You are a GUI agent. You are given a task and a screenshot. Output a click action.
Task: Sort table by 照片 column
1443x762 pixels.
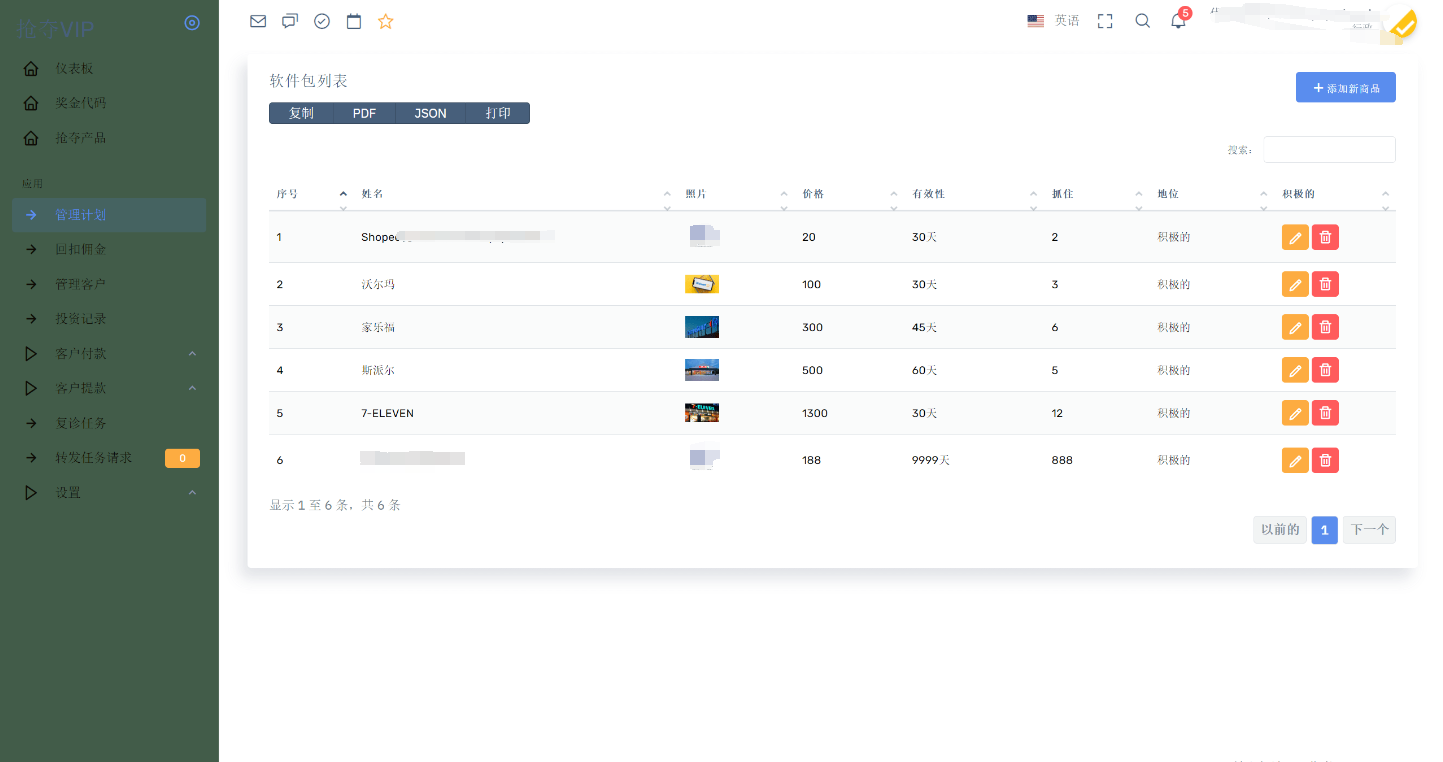click(735, 194)
